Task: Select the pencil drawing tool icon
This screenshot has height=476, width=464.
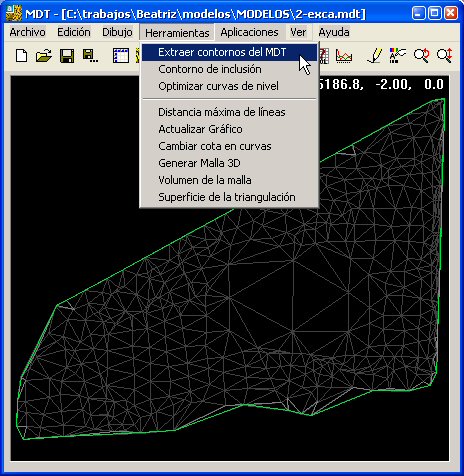Action: pos(375,56)
